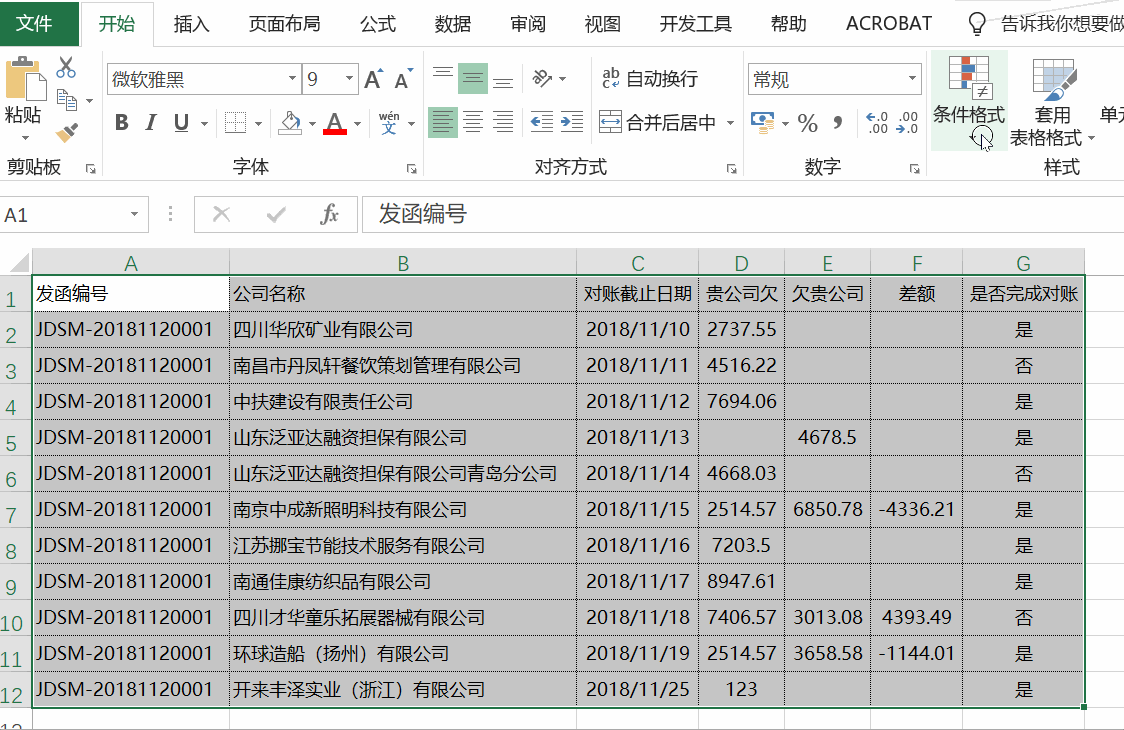Screen dimensions: 1124x730
Task: Apply comma thousands separator style
Action: (837, 123)
